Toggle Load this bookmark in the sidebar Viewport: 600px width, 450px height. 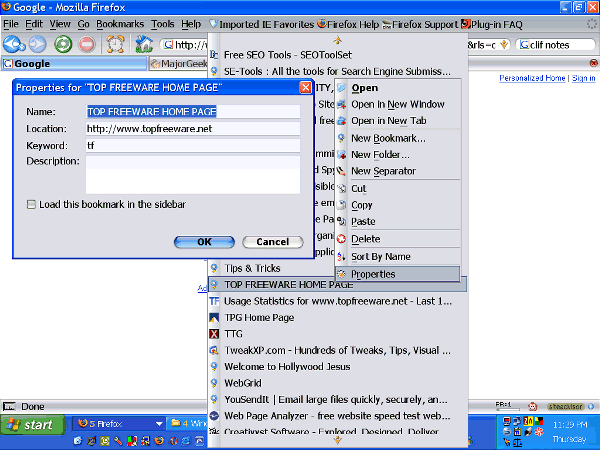tap(31, 204)
